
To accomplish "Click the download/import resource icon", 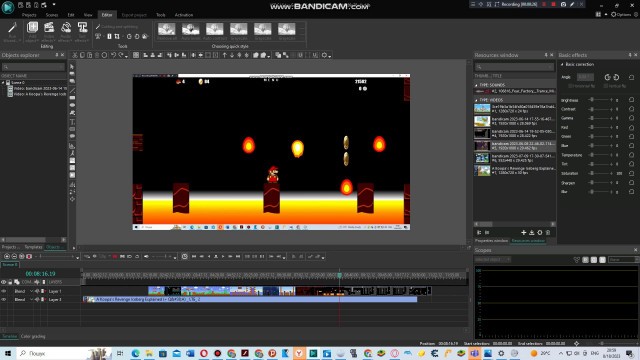I will [531, 233].
